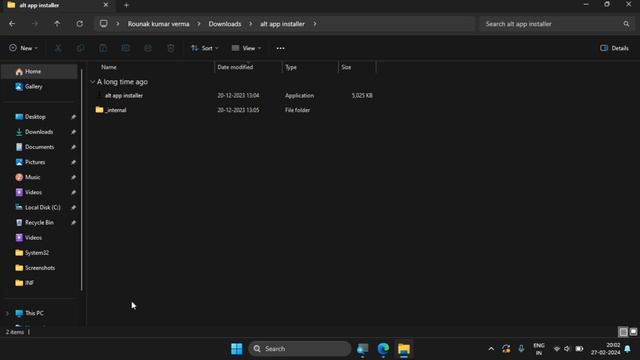This screenshot has width=640, height=360.
Task: Click Downloads breadcrumb in address bar
Action: click(x=224, y=24)
